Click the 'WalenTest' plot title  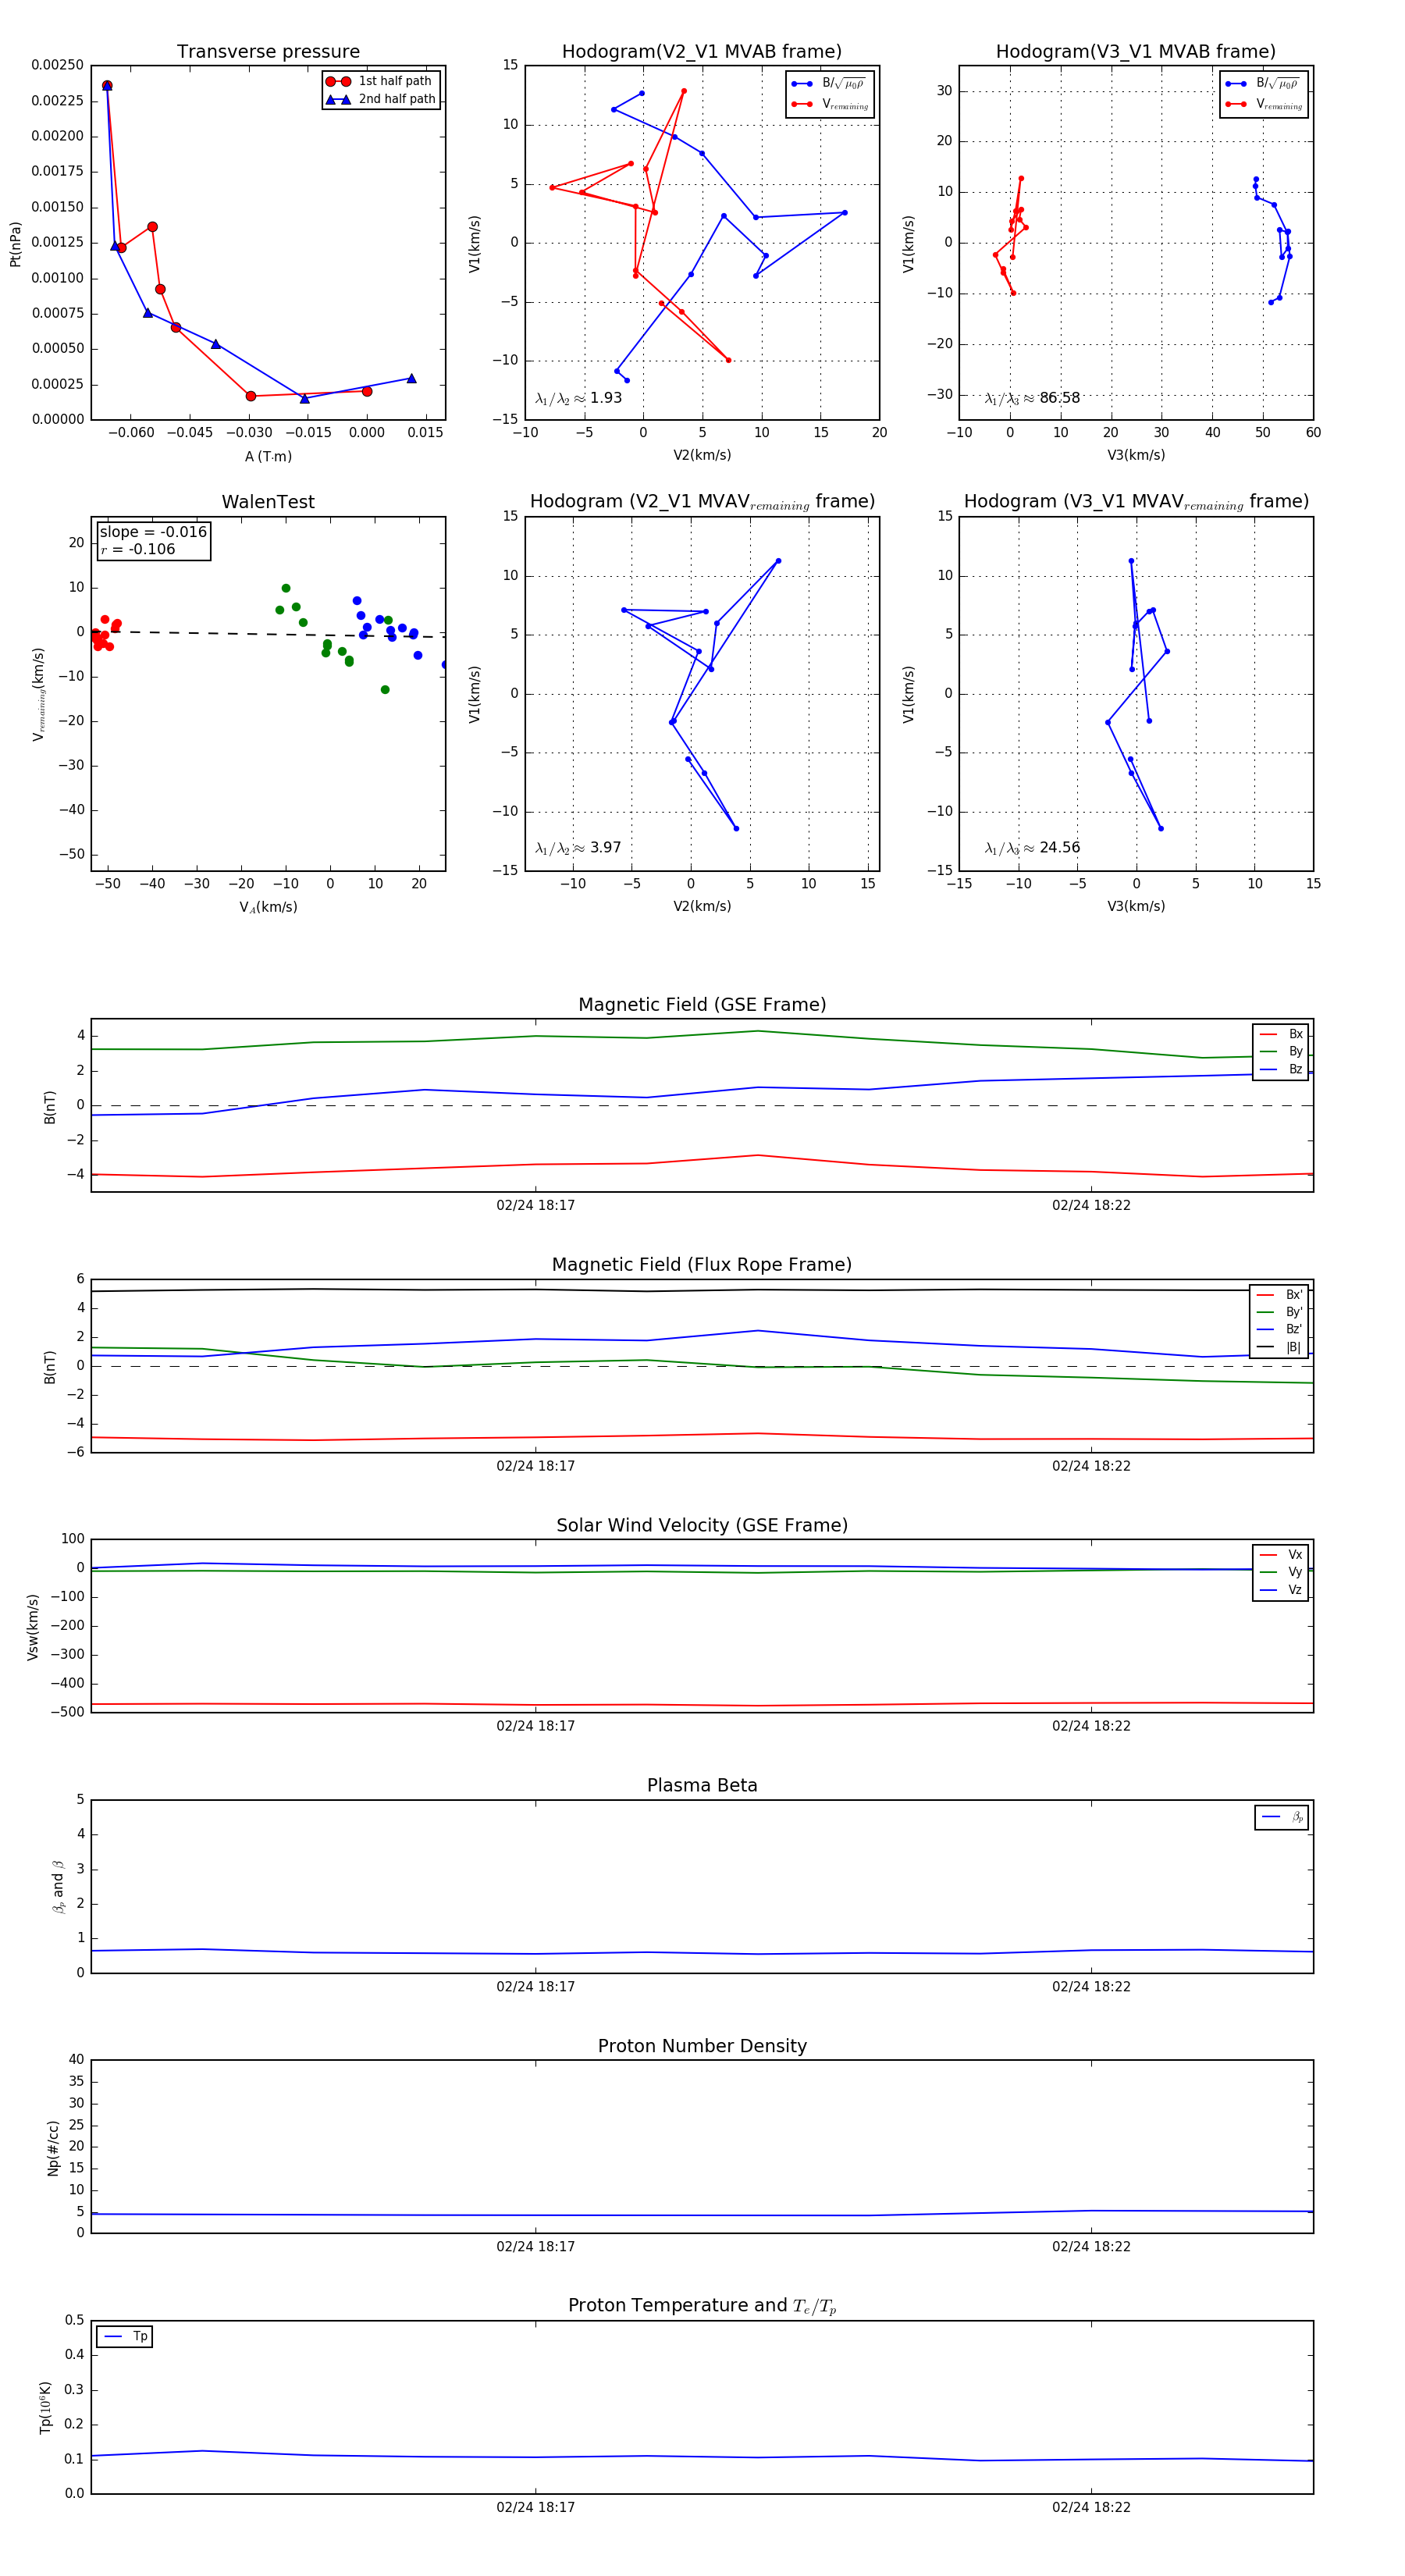268,502
